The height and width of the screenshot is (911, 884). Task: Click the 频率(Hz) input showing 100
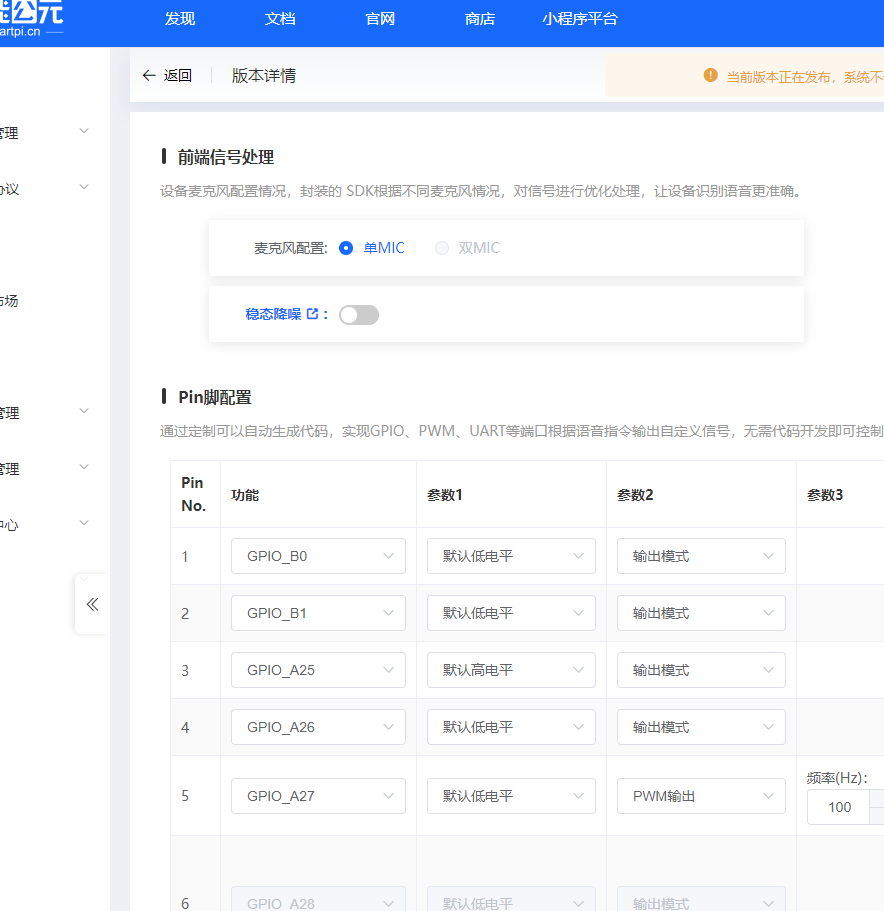tap(840, 807)
